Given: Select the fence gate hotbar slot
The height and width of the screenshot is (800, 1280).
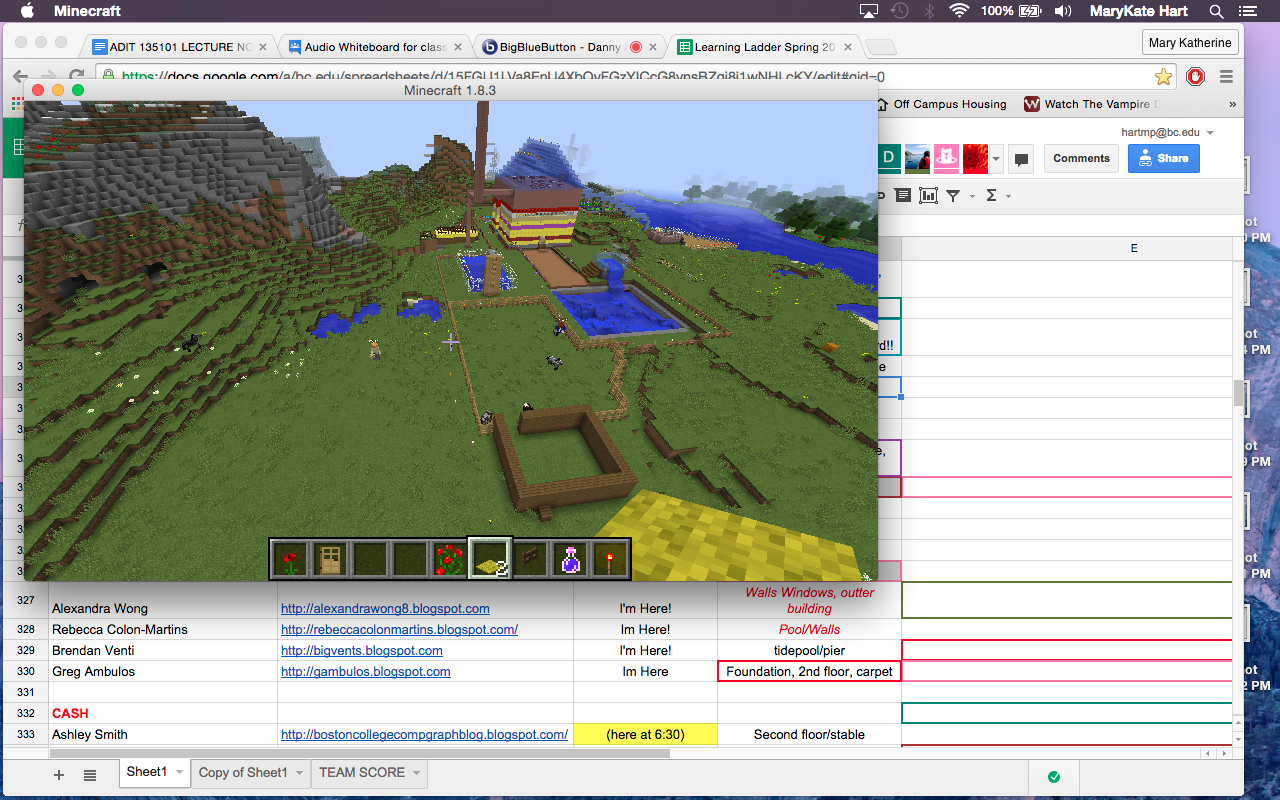Looking at the screenshot, I should tap(530, 560).
